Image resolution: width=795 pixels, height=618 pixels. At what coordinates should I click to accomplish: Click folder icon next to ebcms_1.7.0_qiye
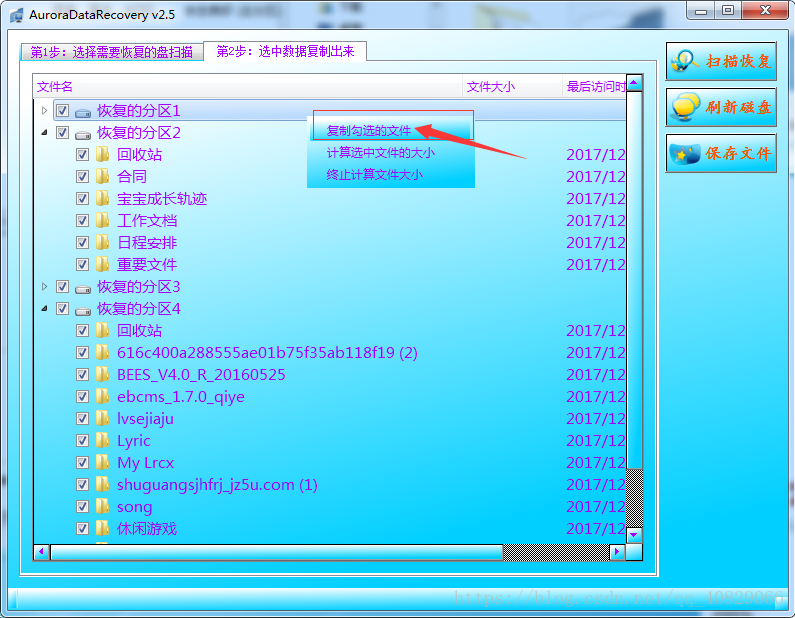pos(103,396)
